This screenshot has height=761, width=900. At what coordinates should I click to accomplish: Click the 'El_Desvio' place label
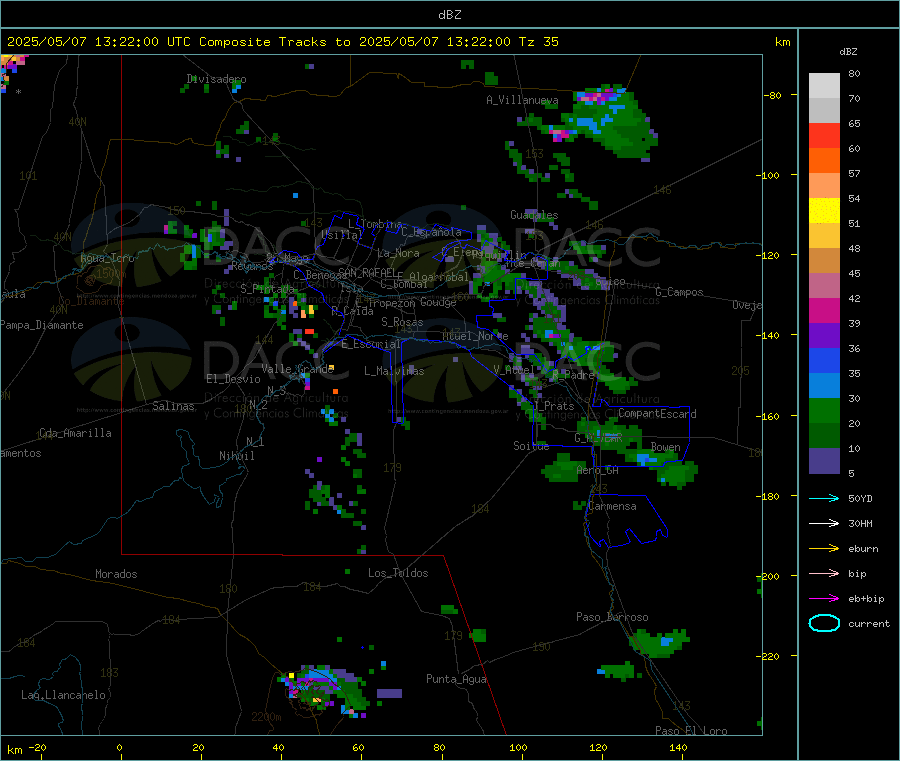point(233,379)
